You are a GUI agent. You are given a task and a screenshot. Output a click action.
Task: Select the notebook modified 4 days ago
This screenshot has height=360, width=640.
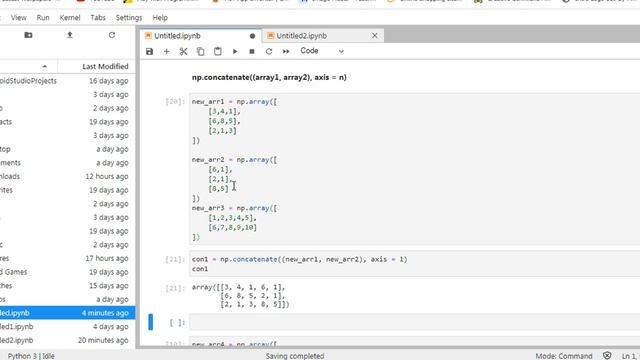tap(67, 327)
